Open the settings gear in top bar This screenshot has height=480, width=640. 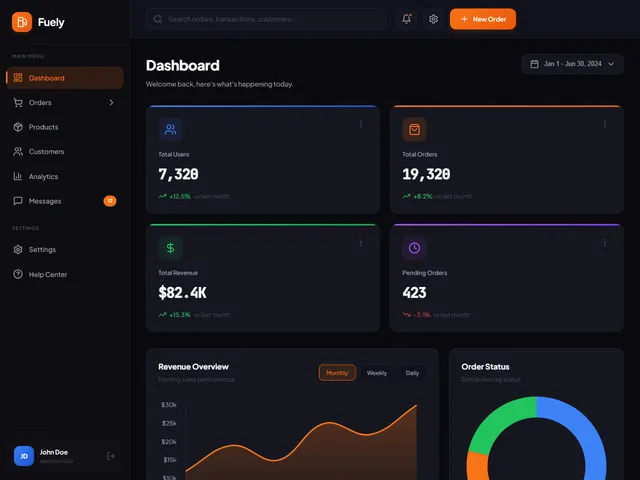433,19
